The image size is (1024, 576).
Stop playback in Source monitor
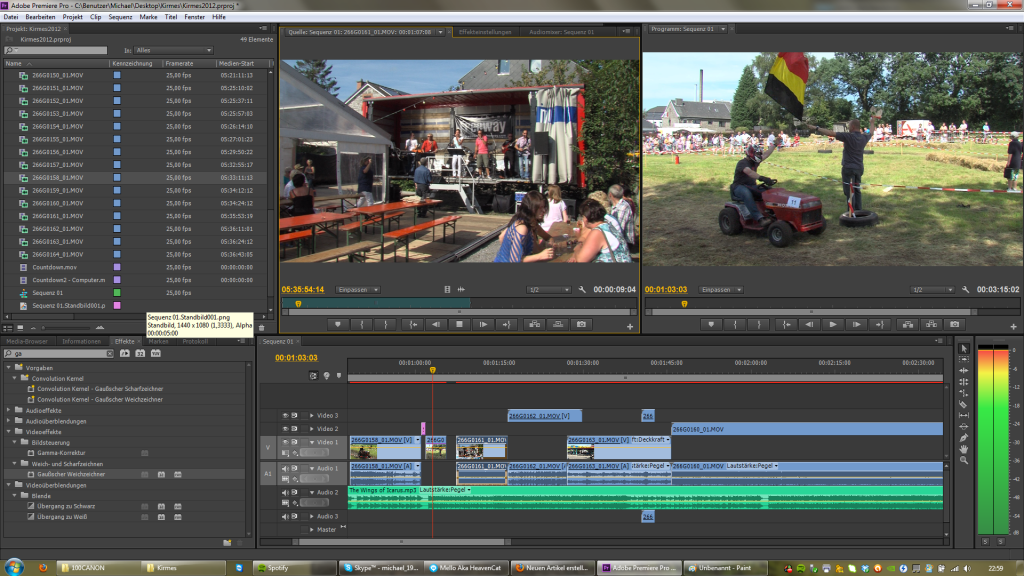459,325
